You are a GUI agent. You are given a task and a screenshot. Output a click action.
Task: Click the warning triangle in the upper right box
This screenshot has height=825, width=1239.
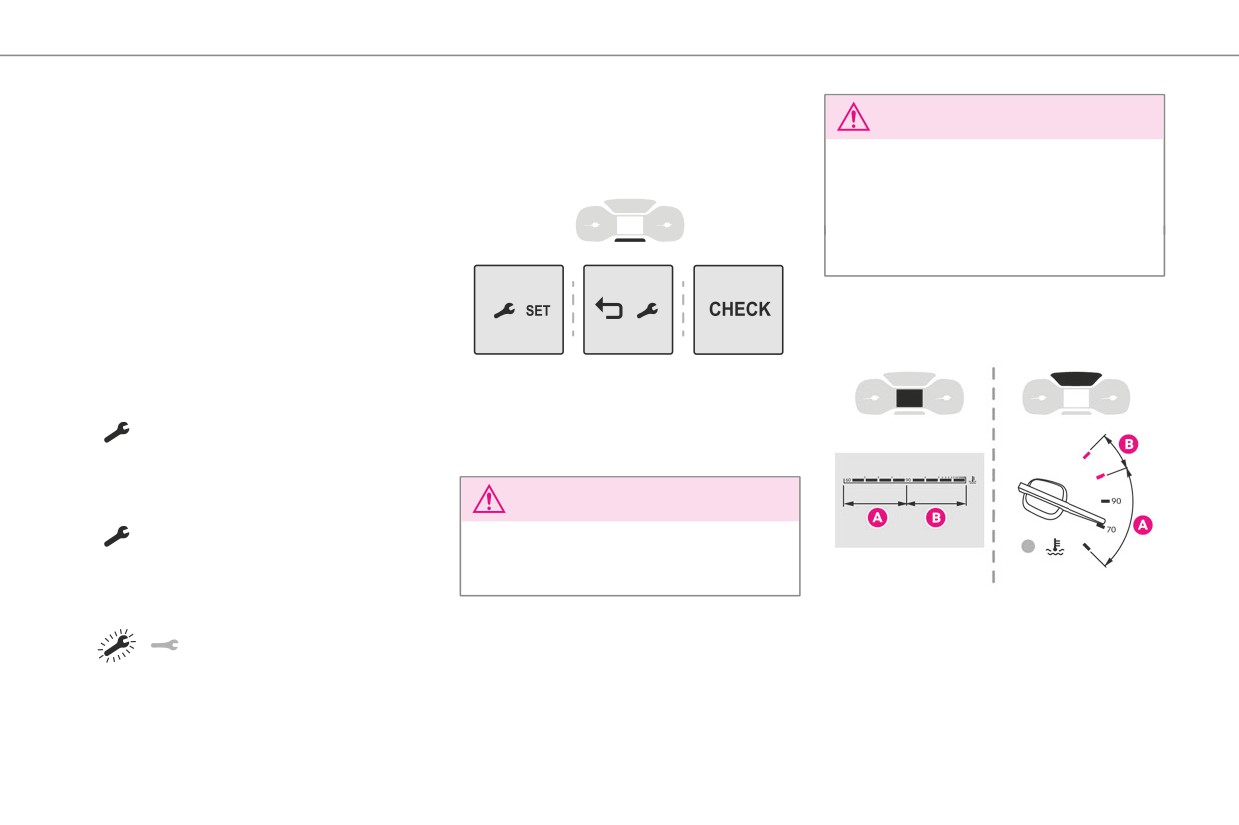pos(854,117)
